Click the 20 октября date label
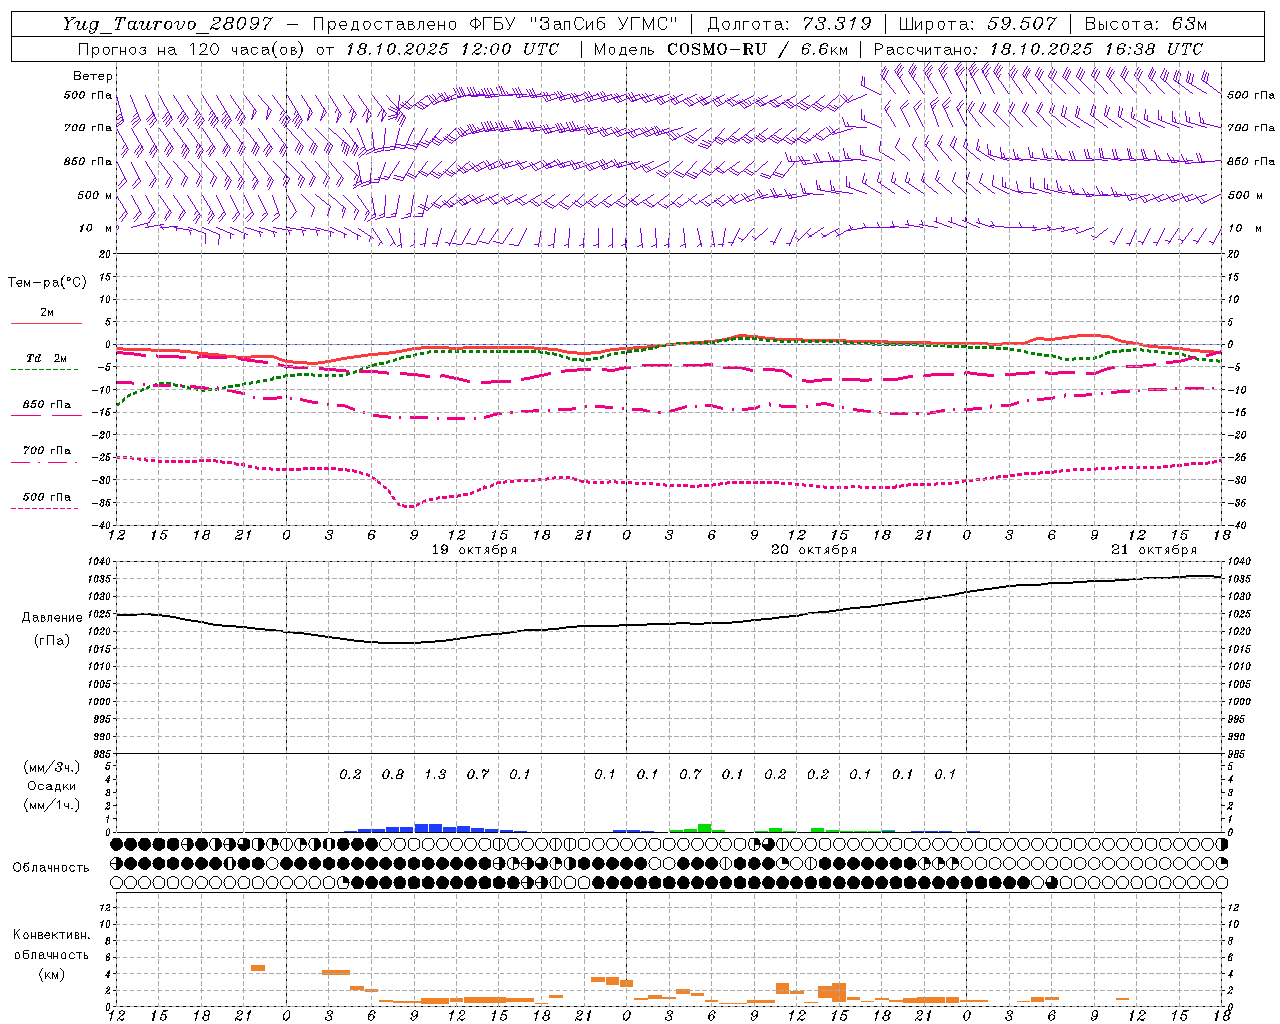 click(x=814, y=550)
